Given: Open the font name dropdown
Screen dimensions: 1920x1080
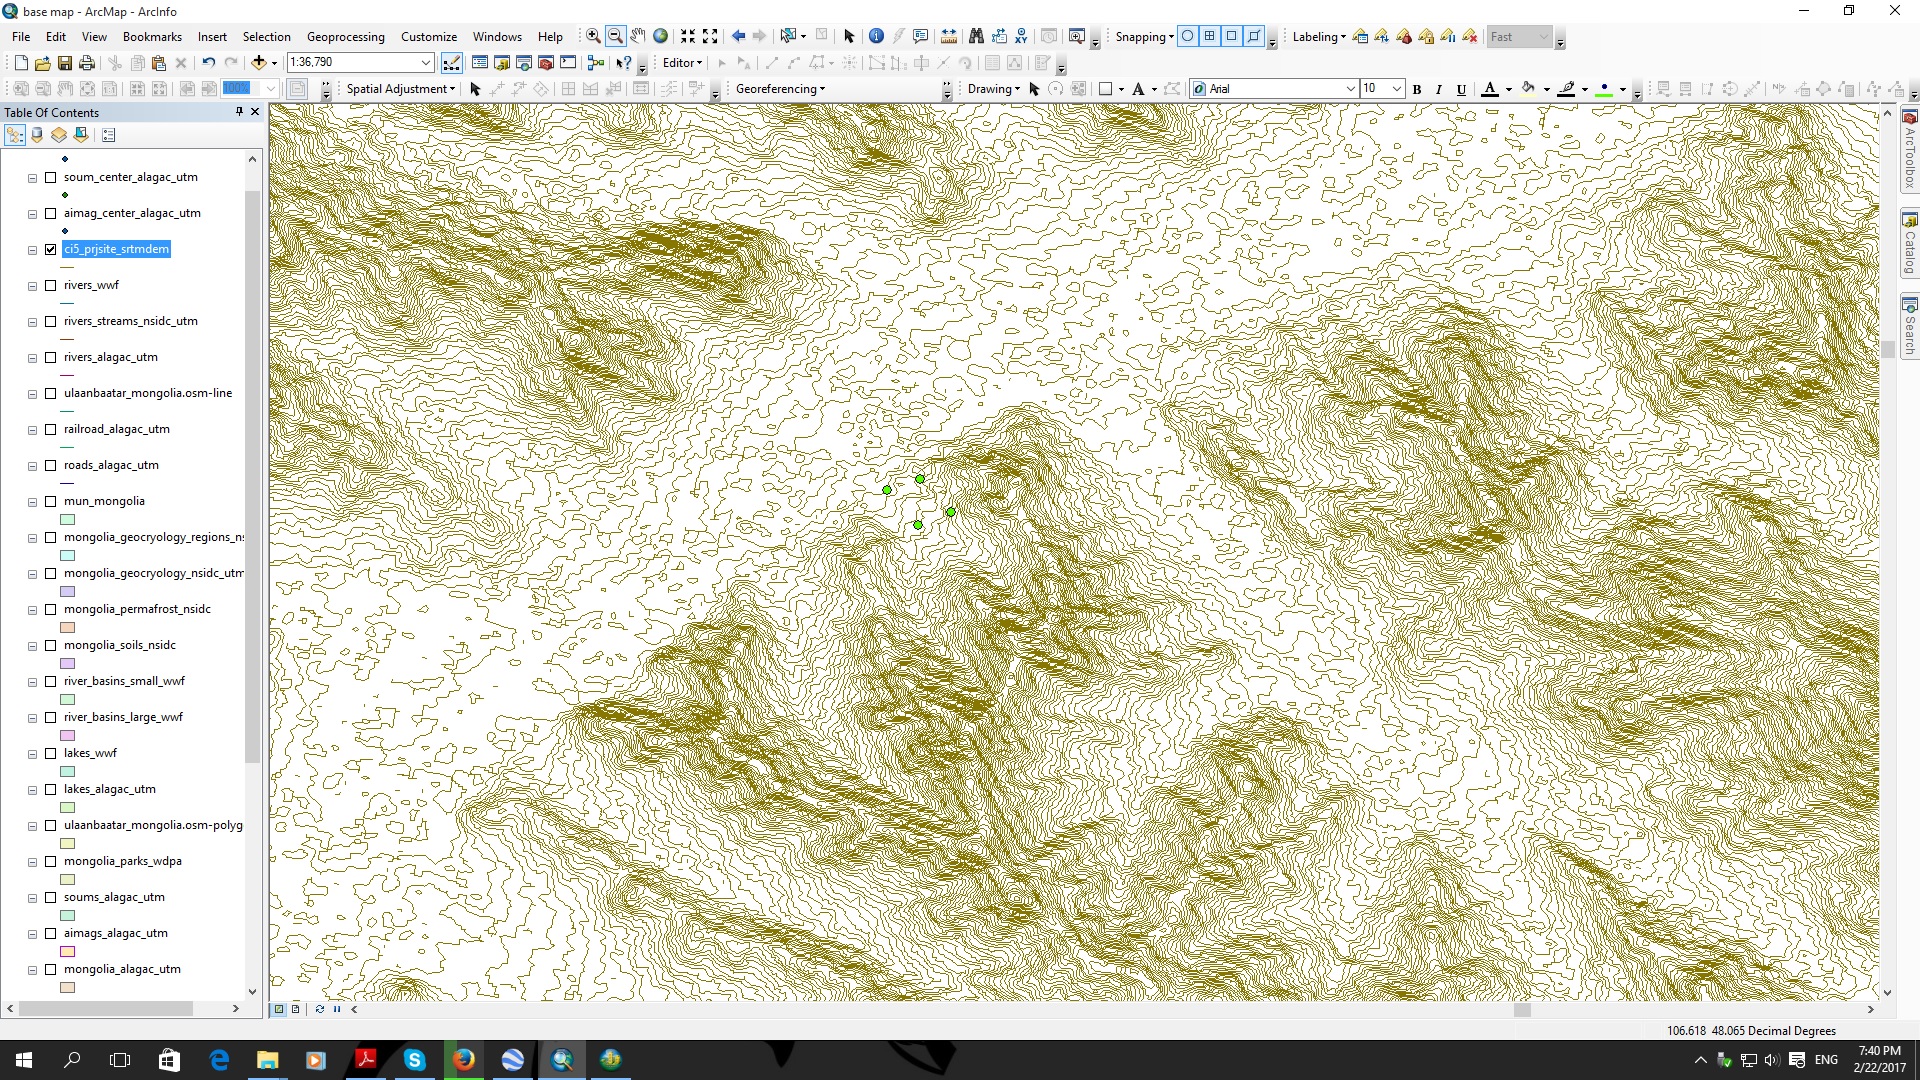Looking at the screenshot, I should pyautogui.click(x=1350, y=89).
